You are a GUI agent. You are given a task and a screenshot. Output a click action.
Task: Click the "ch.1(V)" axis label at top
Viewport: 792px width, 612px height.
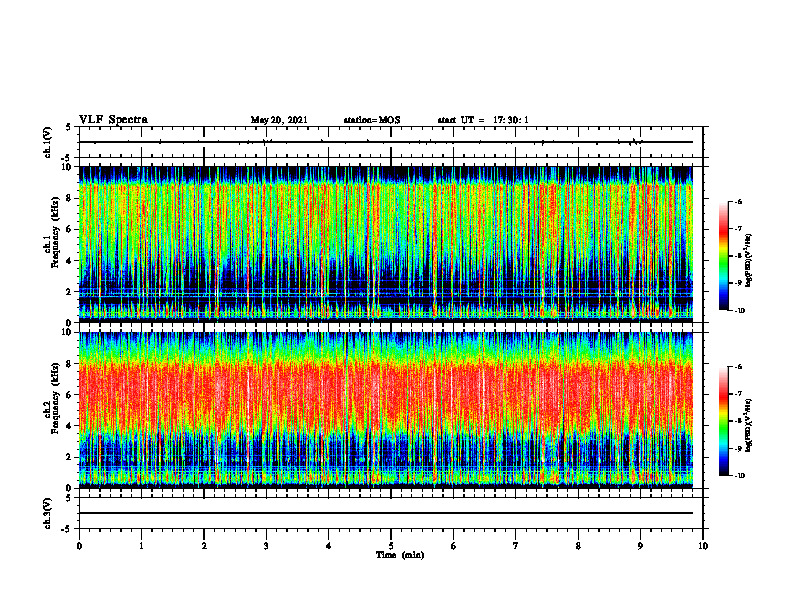(x=48, y=142)
